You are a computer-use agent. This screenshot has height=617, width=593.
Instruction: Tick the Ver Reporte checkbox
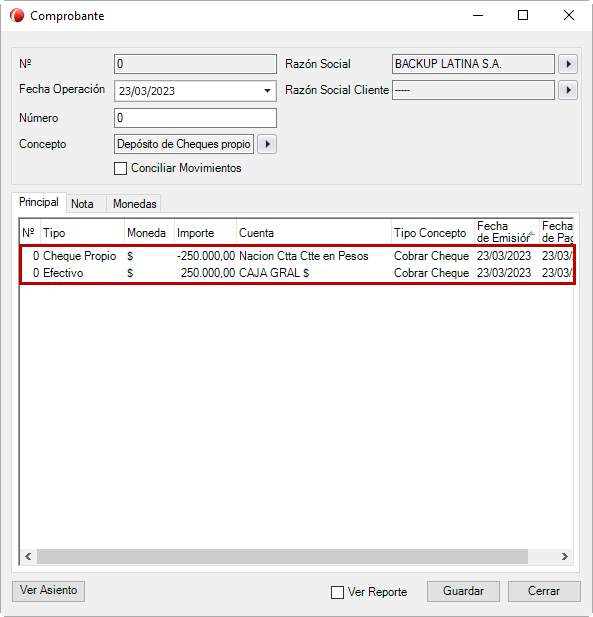337,592
